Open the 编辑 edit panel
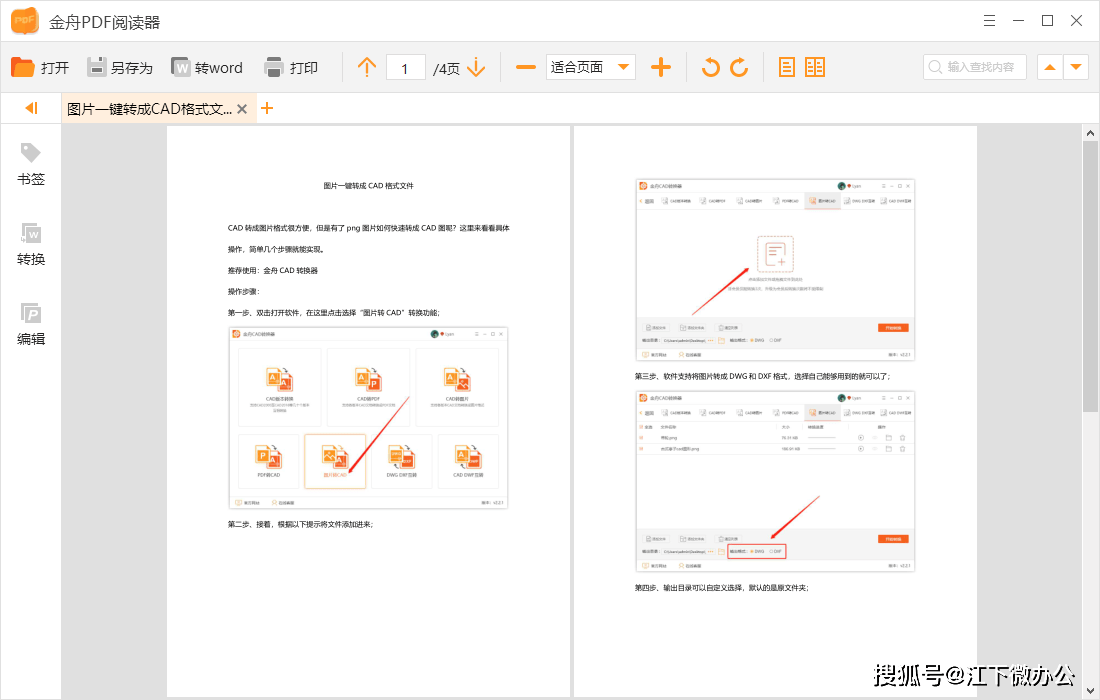 (31, 325)
